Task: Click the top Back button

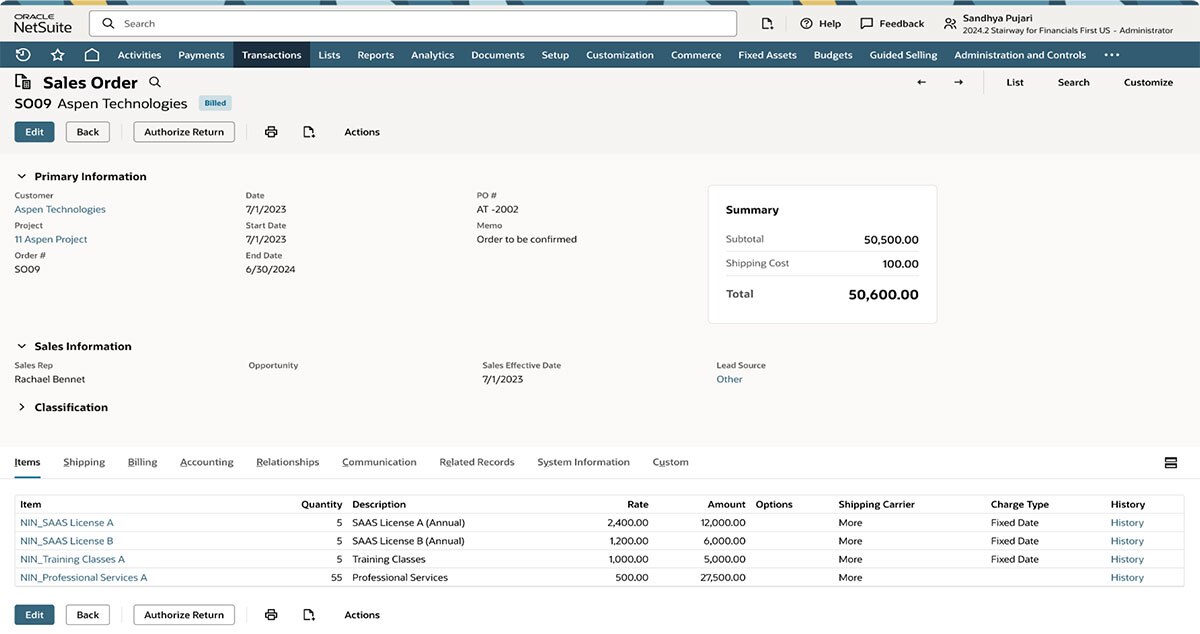Action: pyautogui.click(x=88, y=132)
